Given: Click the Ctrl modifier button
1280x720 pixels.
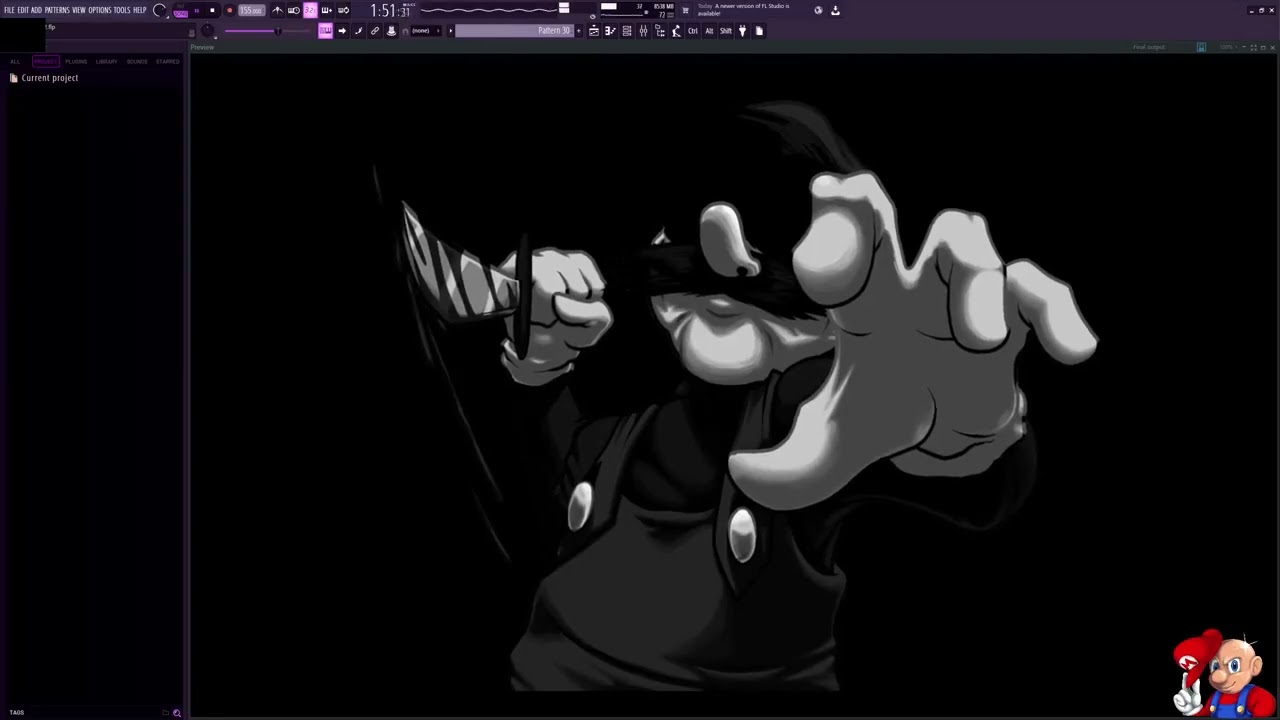Looking at the screenshot, I should [693, 31].
